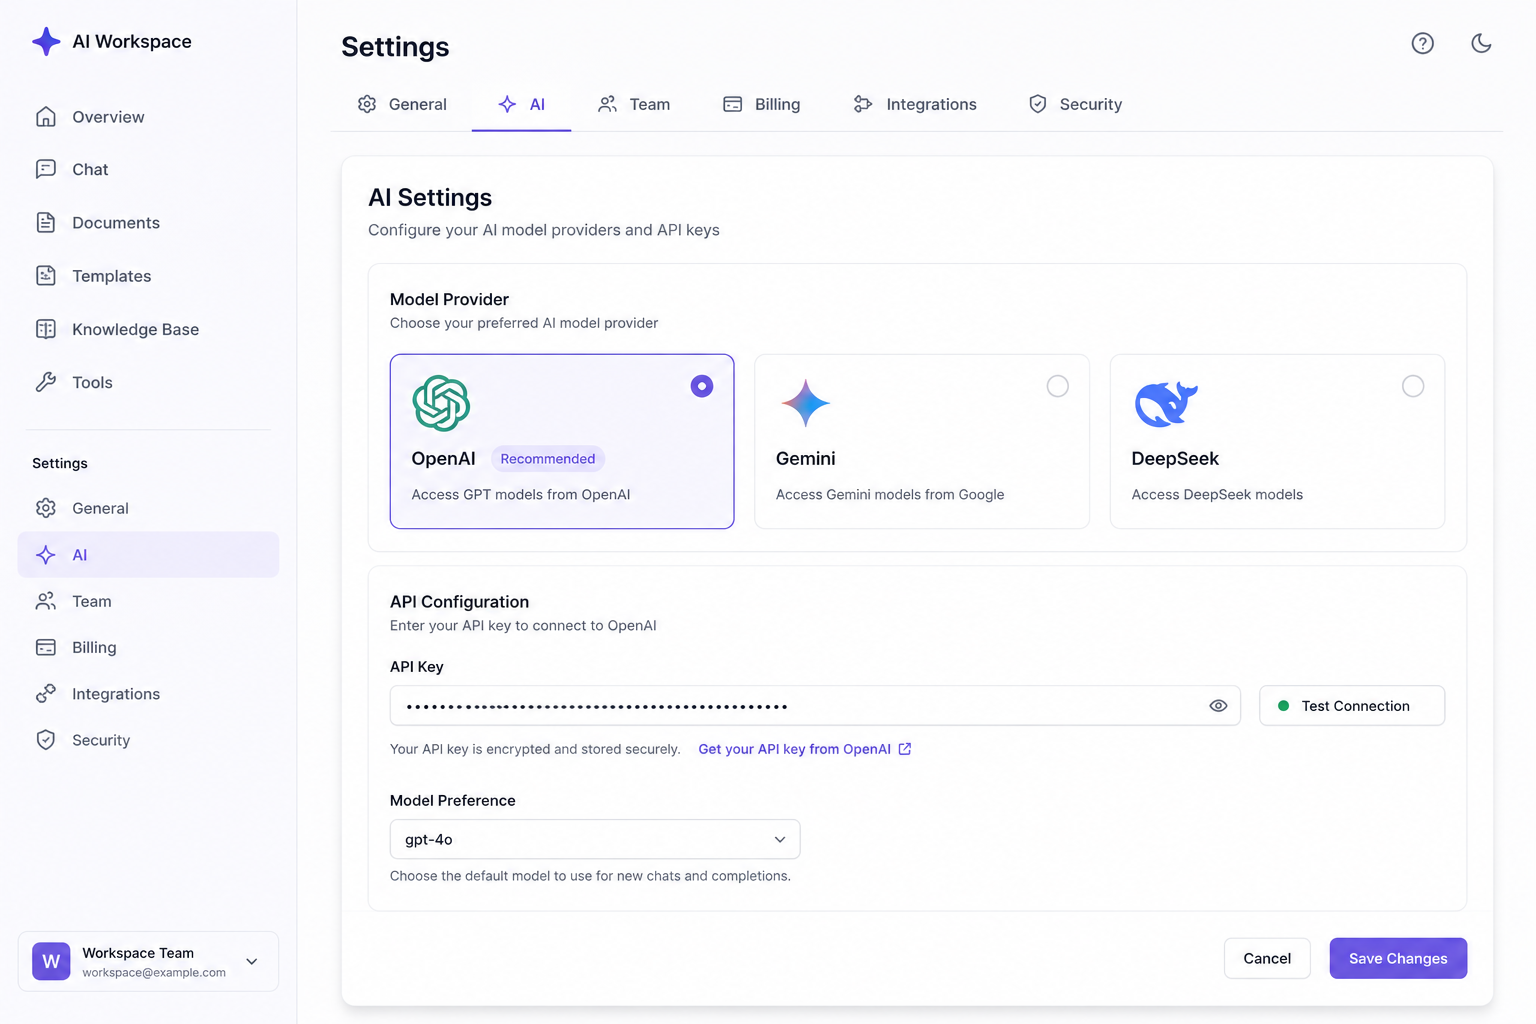Focus the API Key input field

[x=815, y=706]
